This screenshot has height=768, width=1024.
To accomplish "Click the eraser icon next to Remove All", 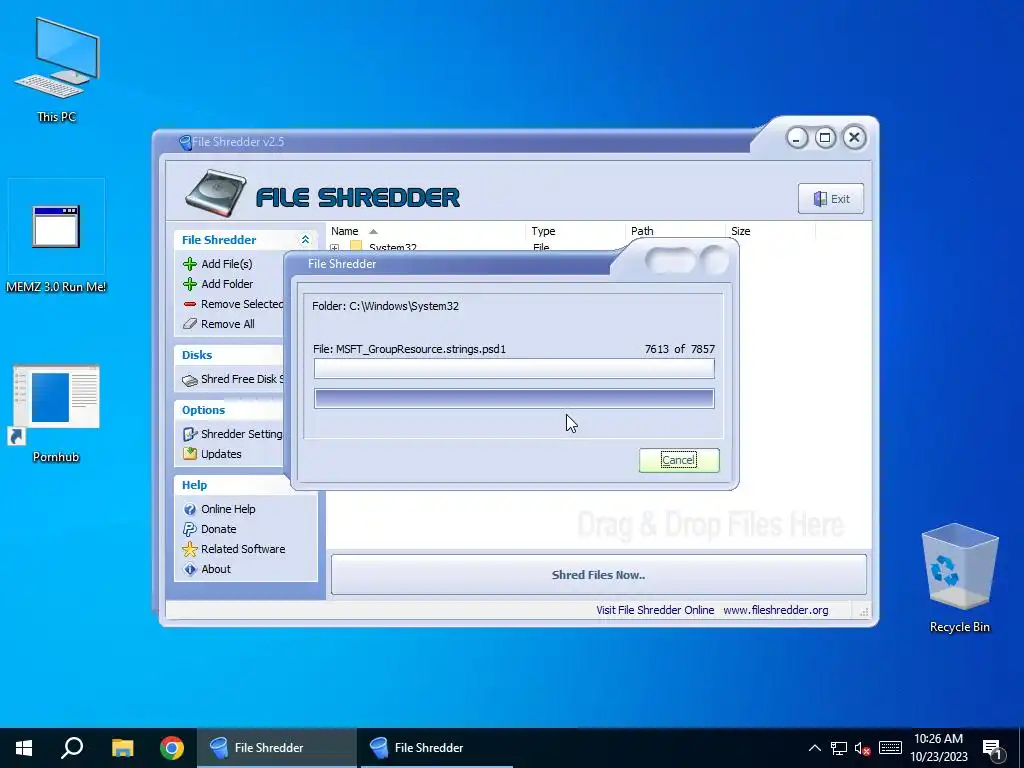I will 190,324.
